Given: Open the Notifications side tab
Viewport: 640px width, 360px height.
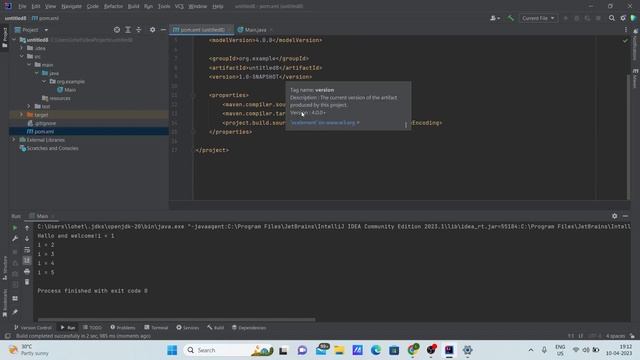Looking at the screenshot, I should 635,45.
